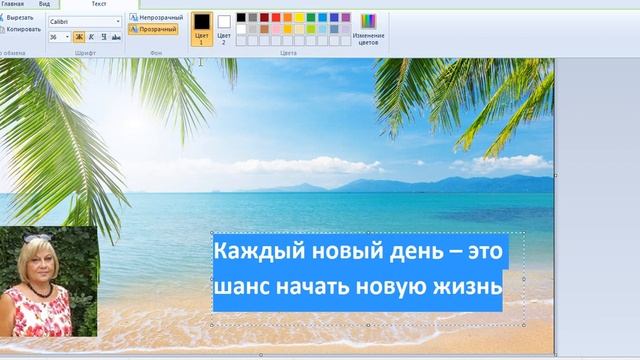Pick turquoise blue palette swatch
This screenshot has height=360, width=640.
click(x=322, y=18)
